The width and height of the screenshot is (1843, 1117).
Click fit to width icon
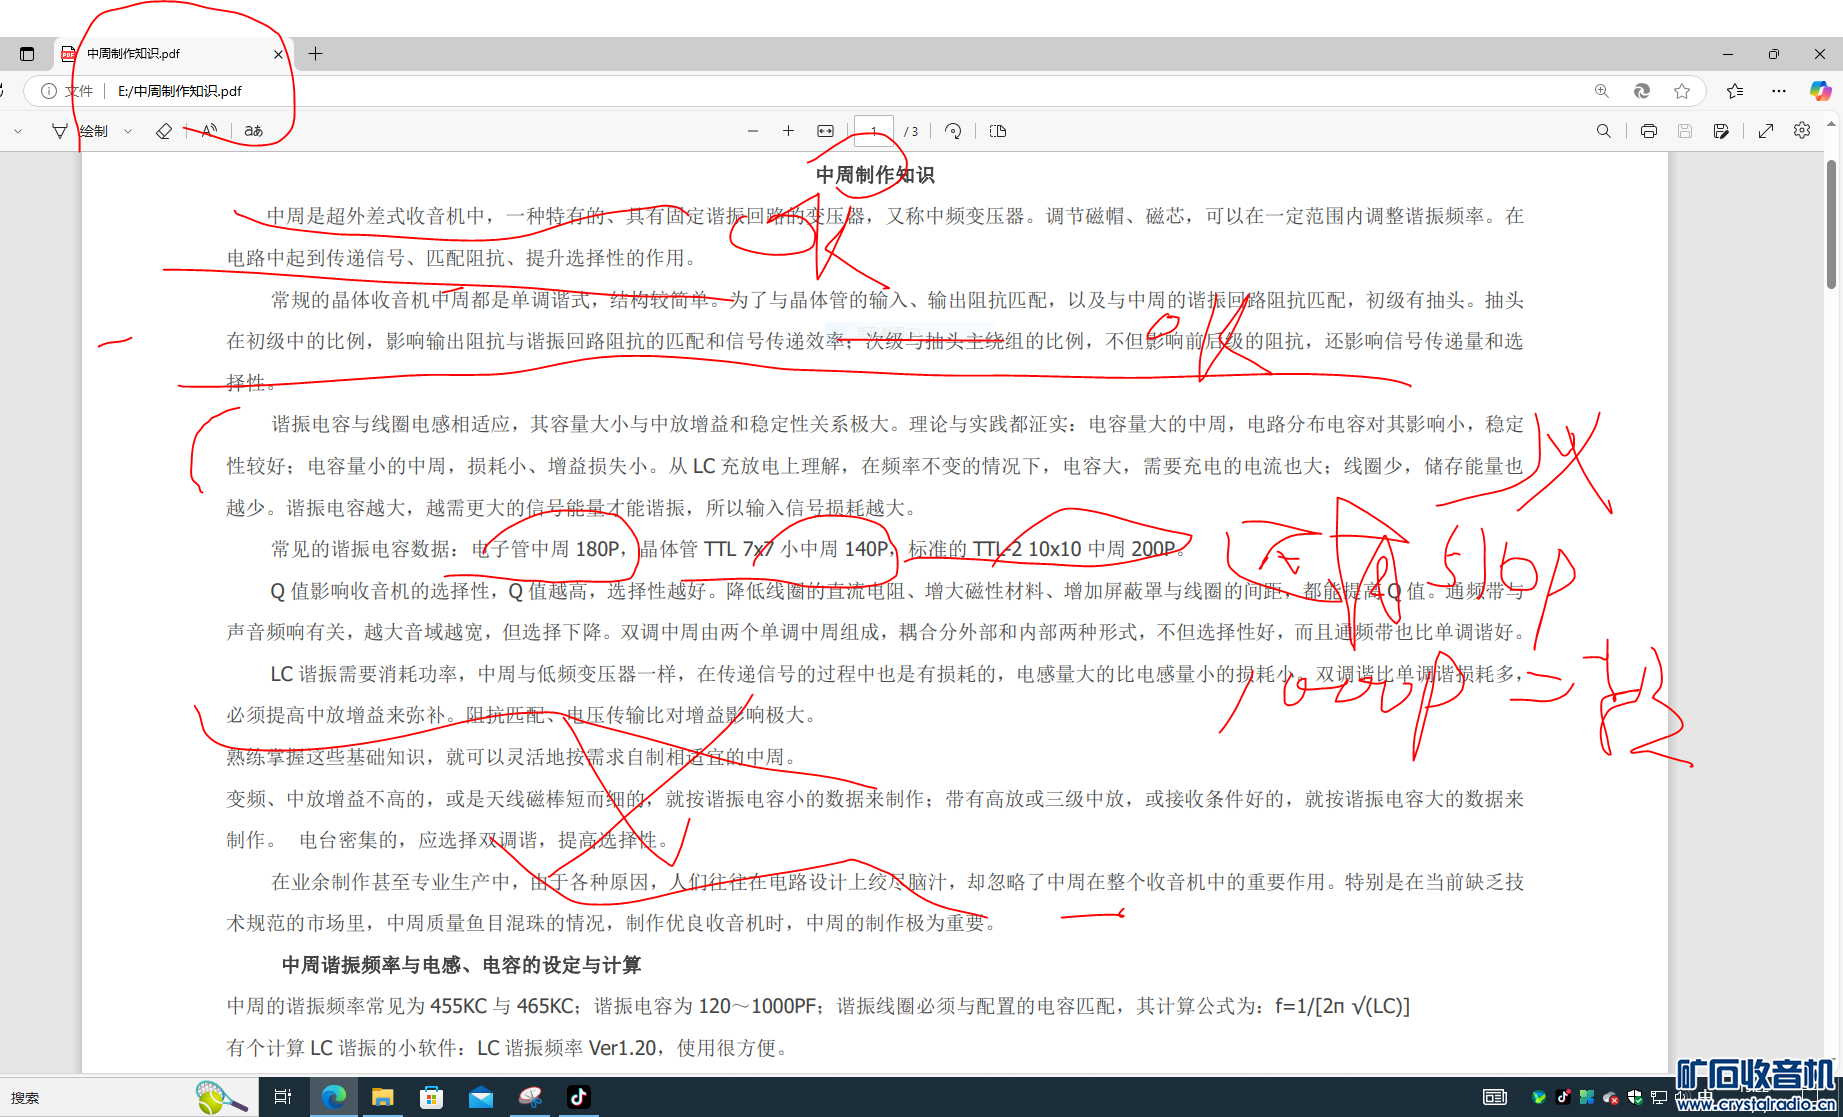pyautogui.click(x=825, y=131)
